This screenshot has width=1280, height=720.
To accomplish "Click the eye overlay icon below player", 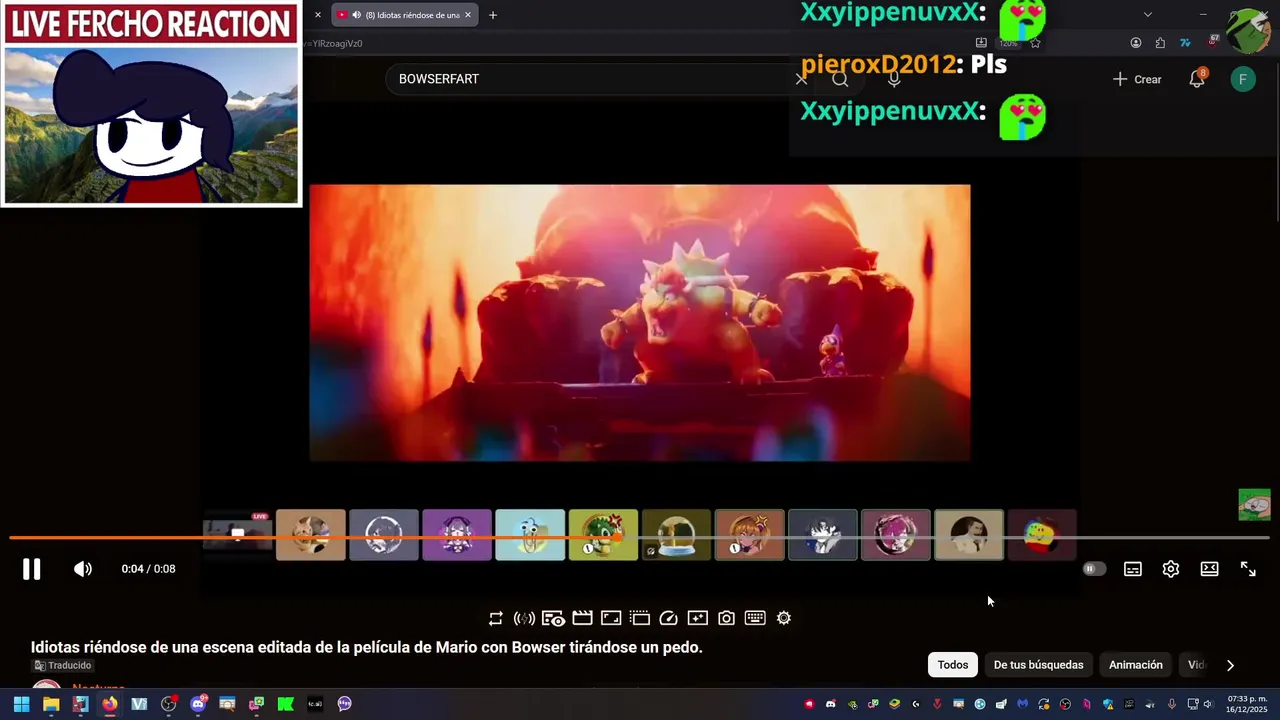I will (x=554, y=619).
